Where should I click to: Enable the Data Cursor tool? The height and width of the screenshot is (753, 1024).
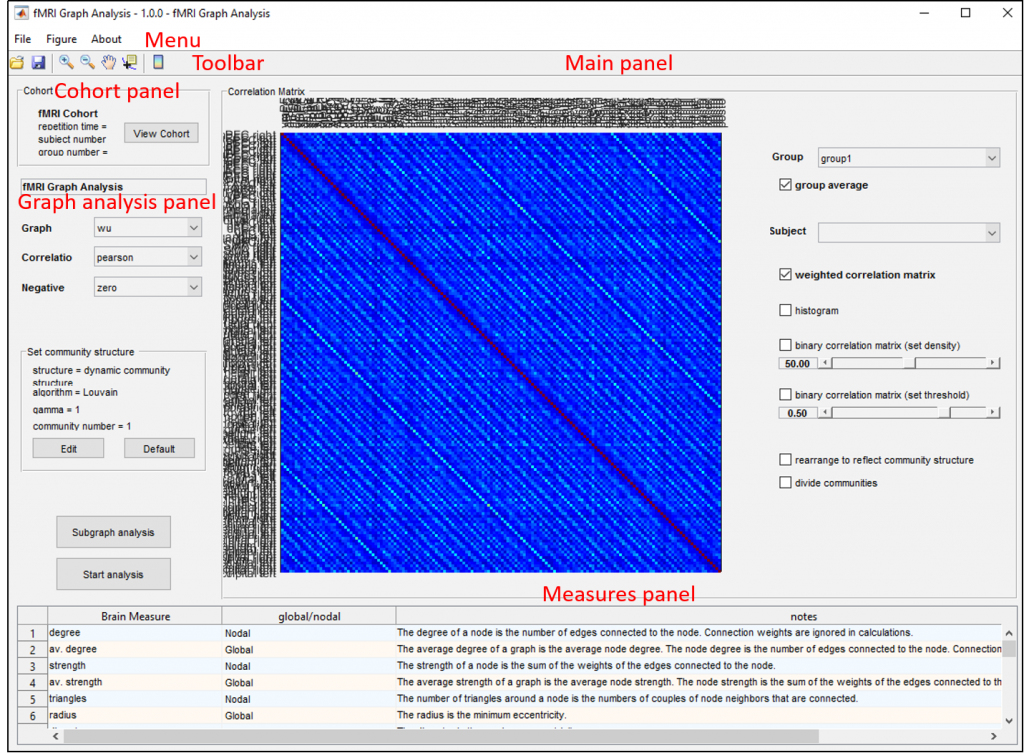(128, 62)
